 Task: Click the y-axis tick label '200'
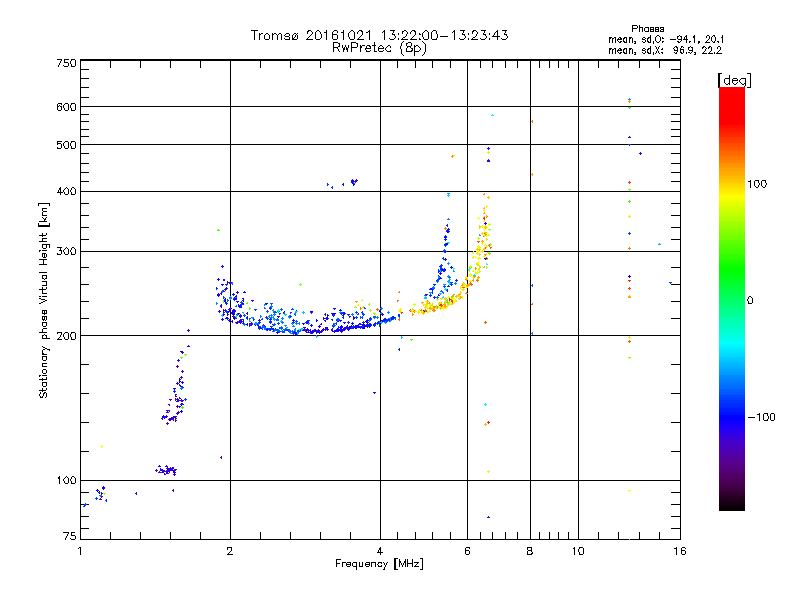click(66, 336)
